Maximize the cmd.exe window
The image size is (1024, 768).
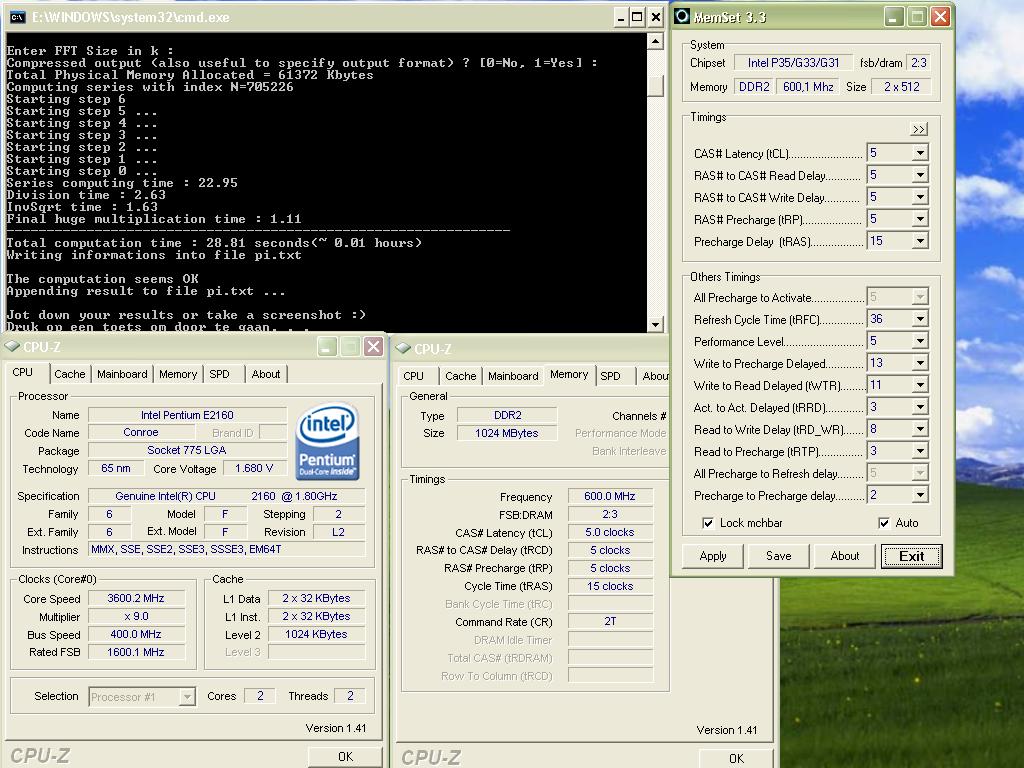pos(637,17)
